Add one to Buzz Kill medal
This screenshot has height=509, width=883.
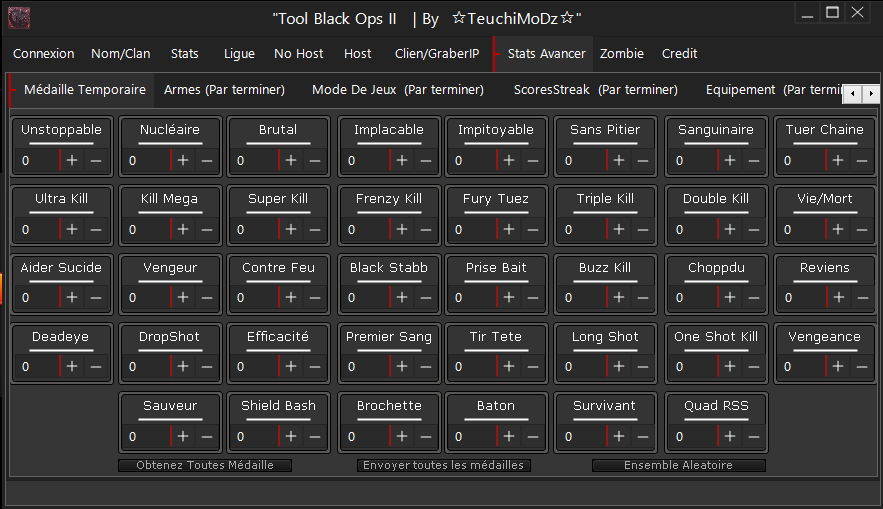619,297
